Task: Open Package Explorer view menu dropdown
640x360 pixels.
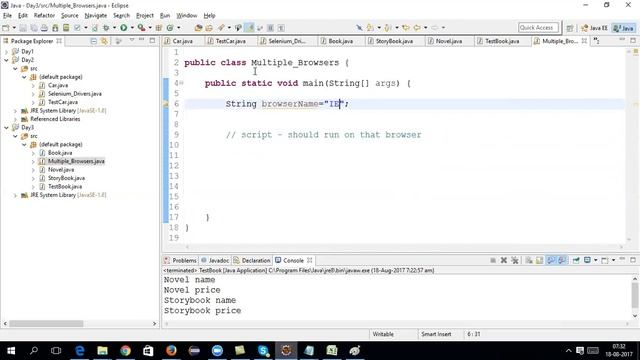Action: click(x=132, y=40)
